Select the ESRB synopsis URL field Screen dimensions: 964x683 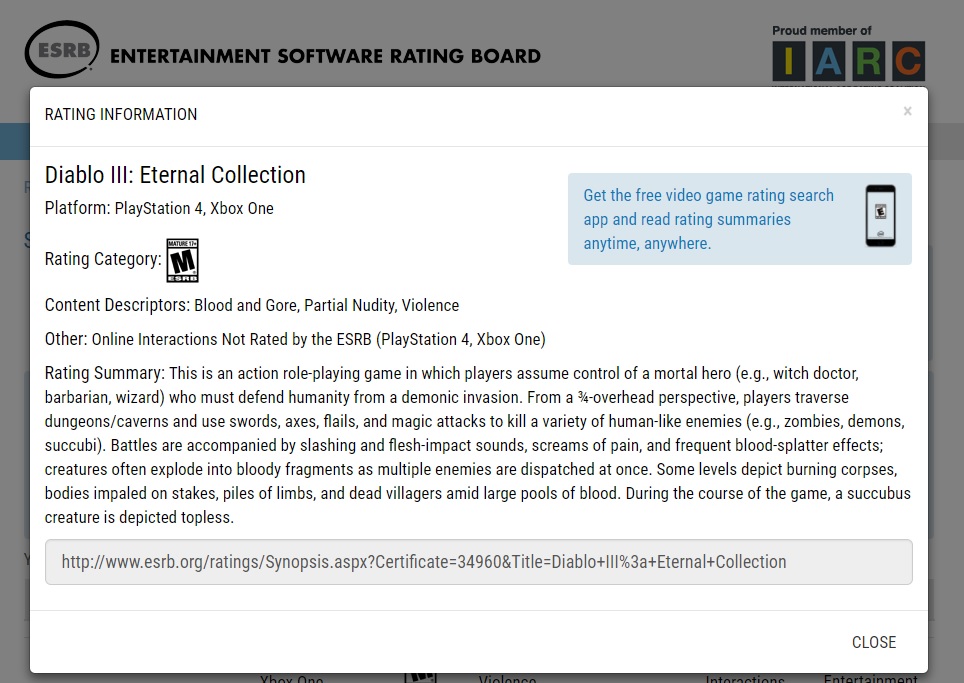[478, 562]
